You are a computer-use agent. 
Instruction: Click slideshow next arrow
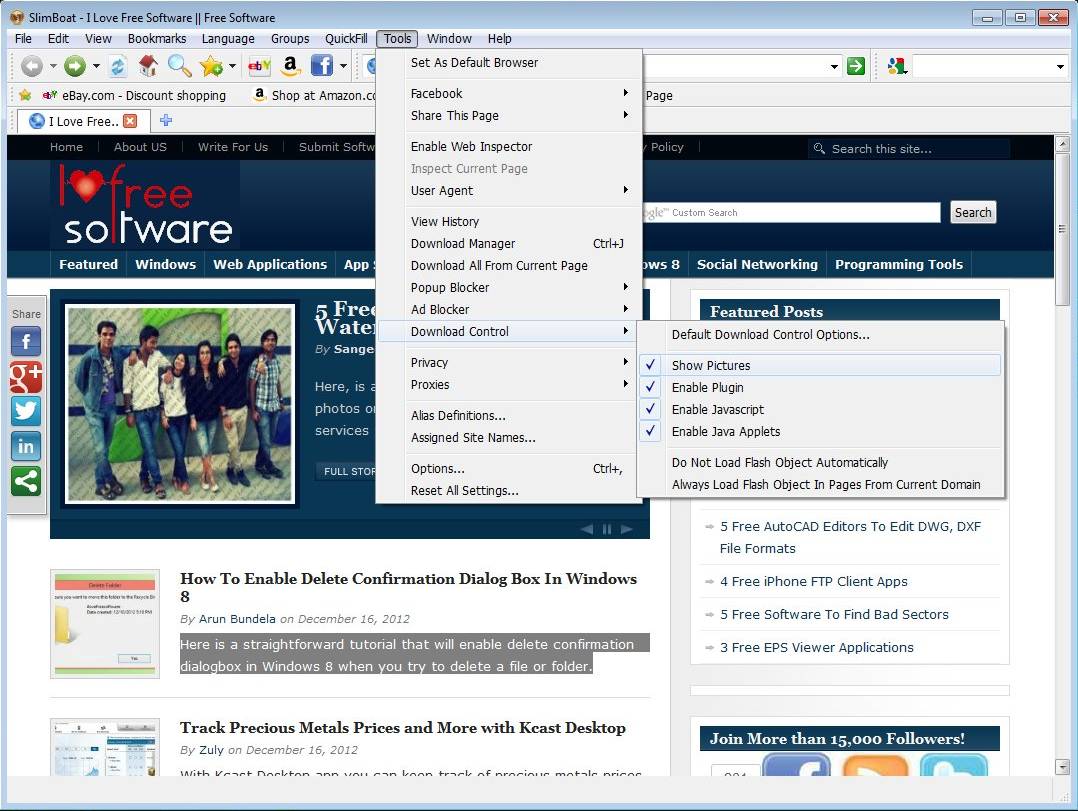[626, 529]
